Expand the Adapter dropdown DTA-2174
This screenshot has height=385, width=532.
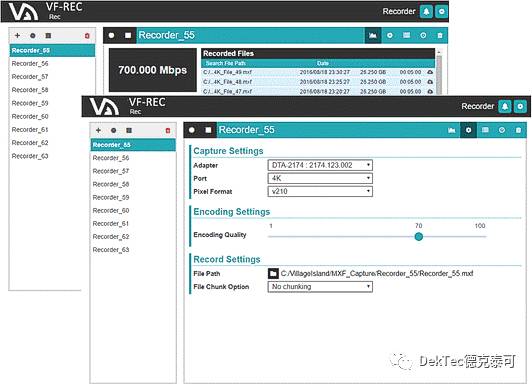click(320, 165)
